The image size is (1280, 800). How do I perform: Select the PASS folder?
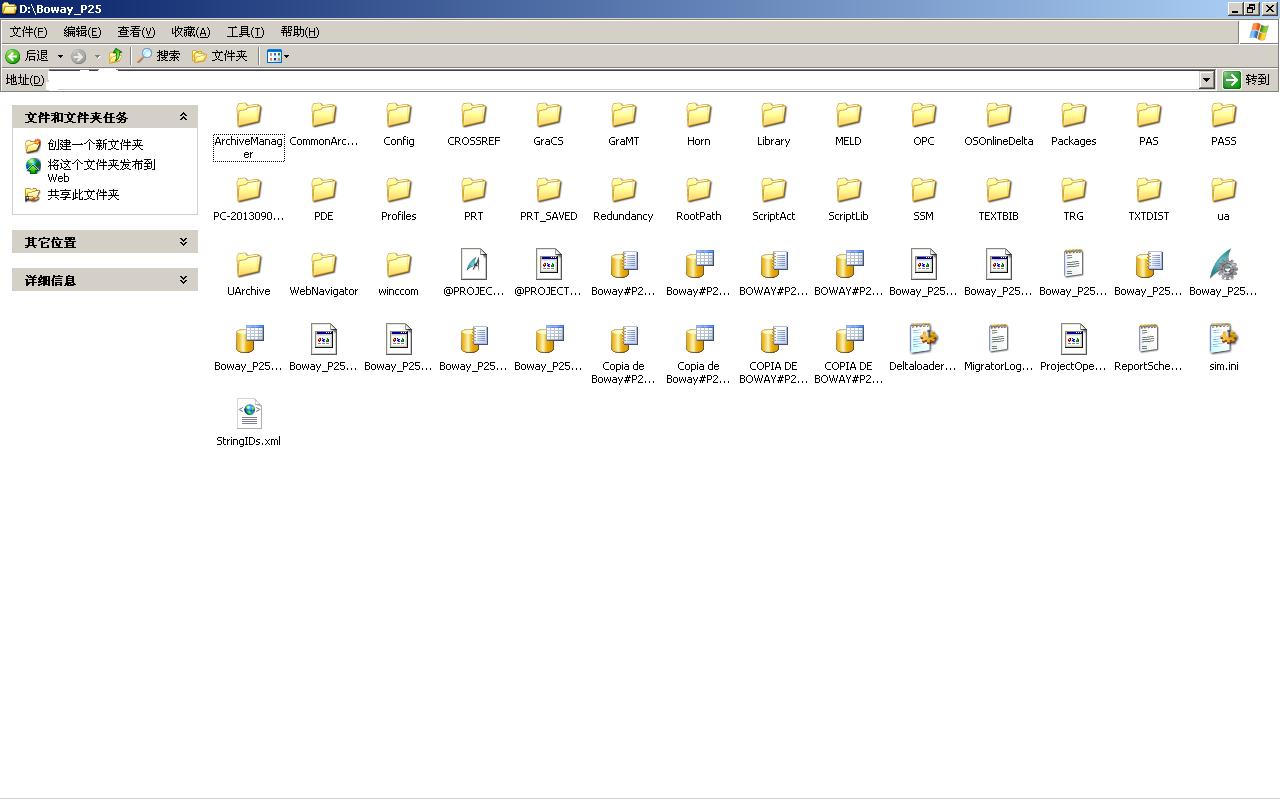[x=1224, y=125]
